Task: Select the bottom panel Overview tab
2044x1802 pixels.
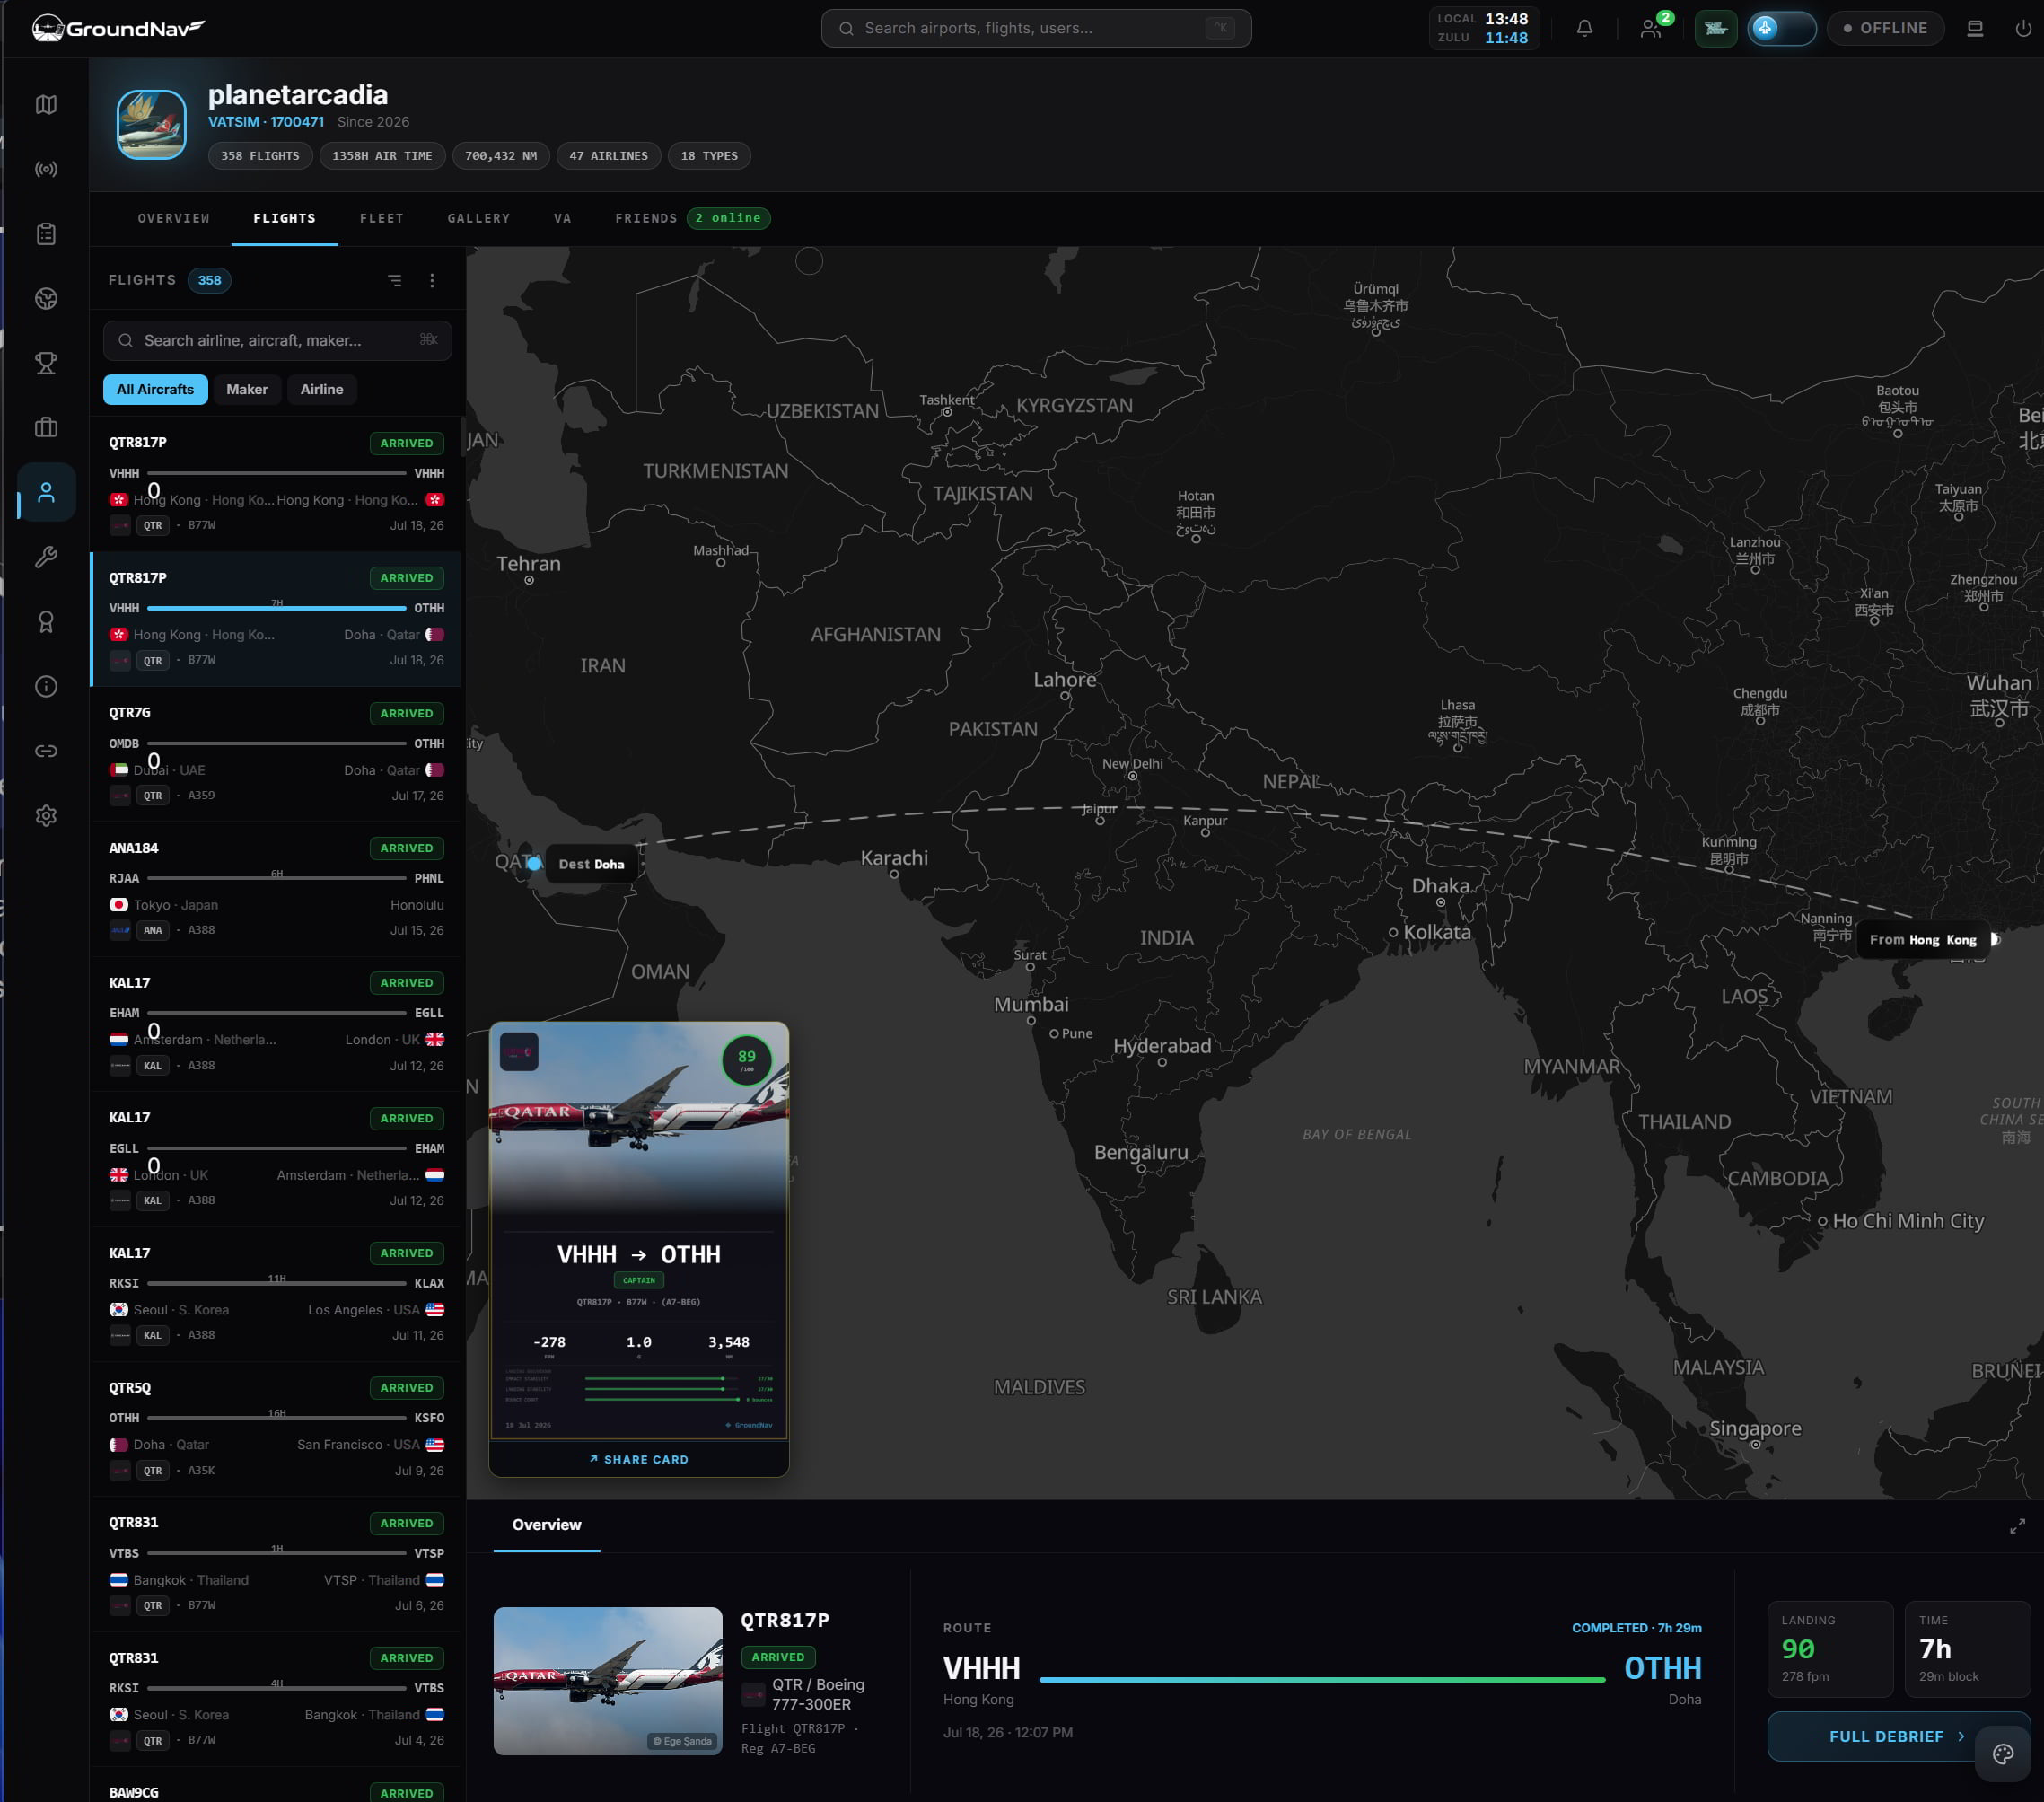Action: point(547,1525)
